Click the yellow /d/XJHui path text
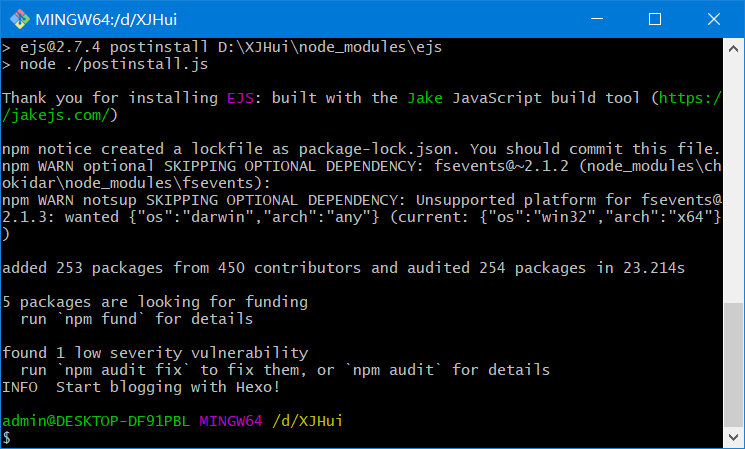 (x=307, y=420)
